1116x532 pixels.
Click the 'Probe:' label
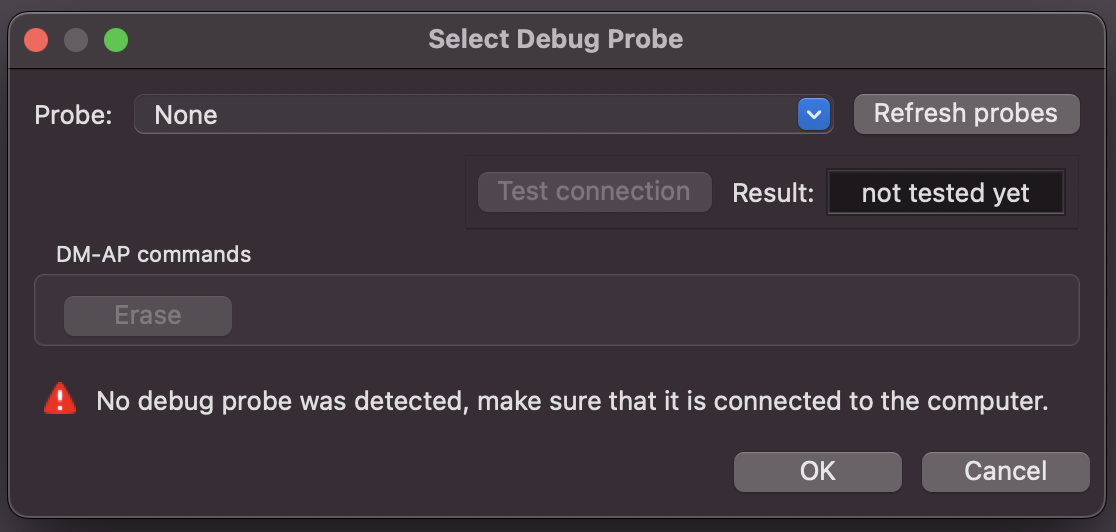coord(74,115)
